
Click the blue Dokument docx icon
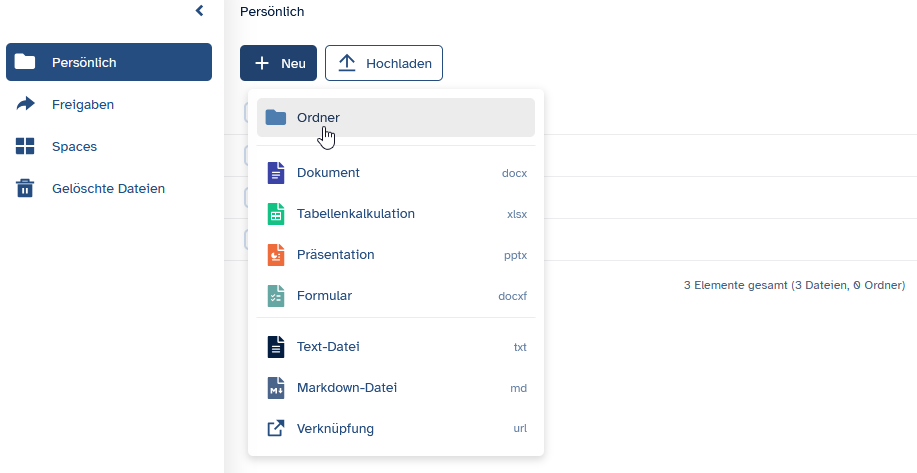276,173
